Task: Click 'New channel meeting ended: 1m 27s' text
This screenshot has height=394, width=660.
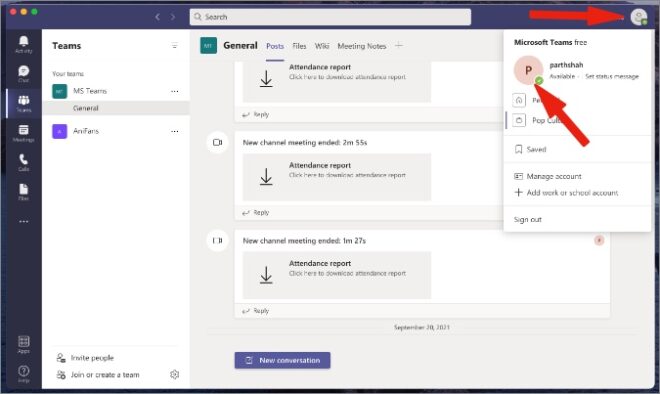Action: tap(304, 241)
